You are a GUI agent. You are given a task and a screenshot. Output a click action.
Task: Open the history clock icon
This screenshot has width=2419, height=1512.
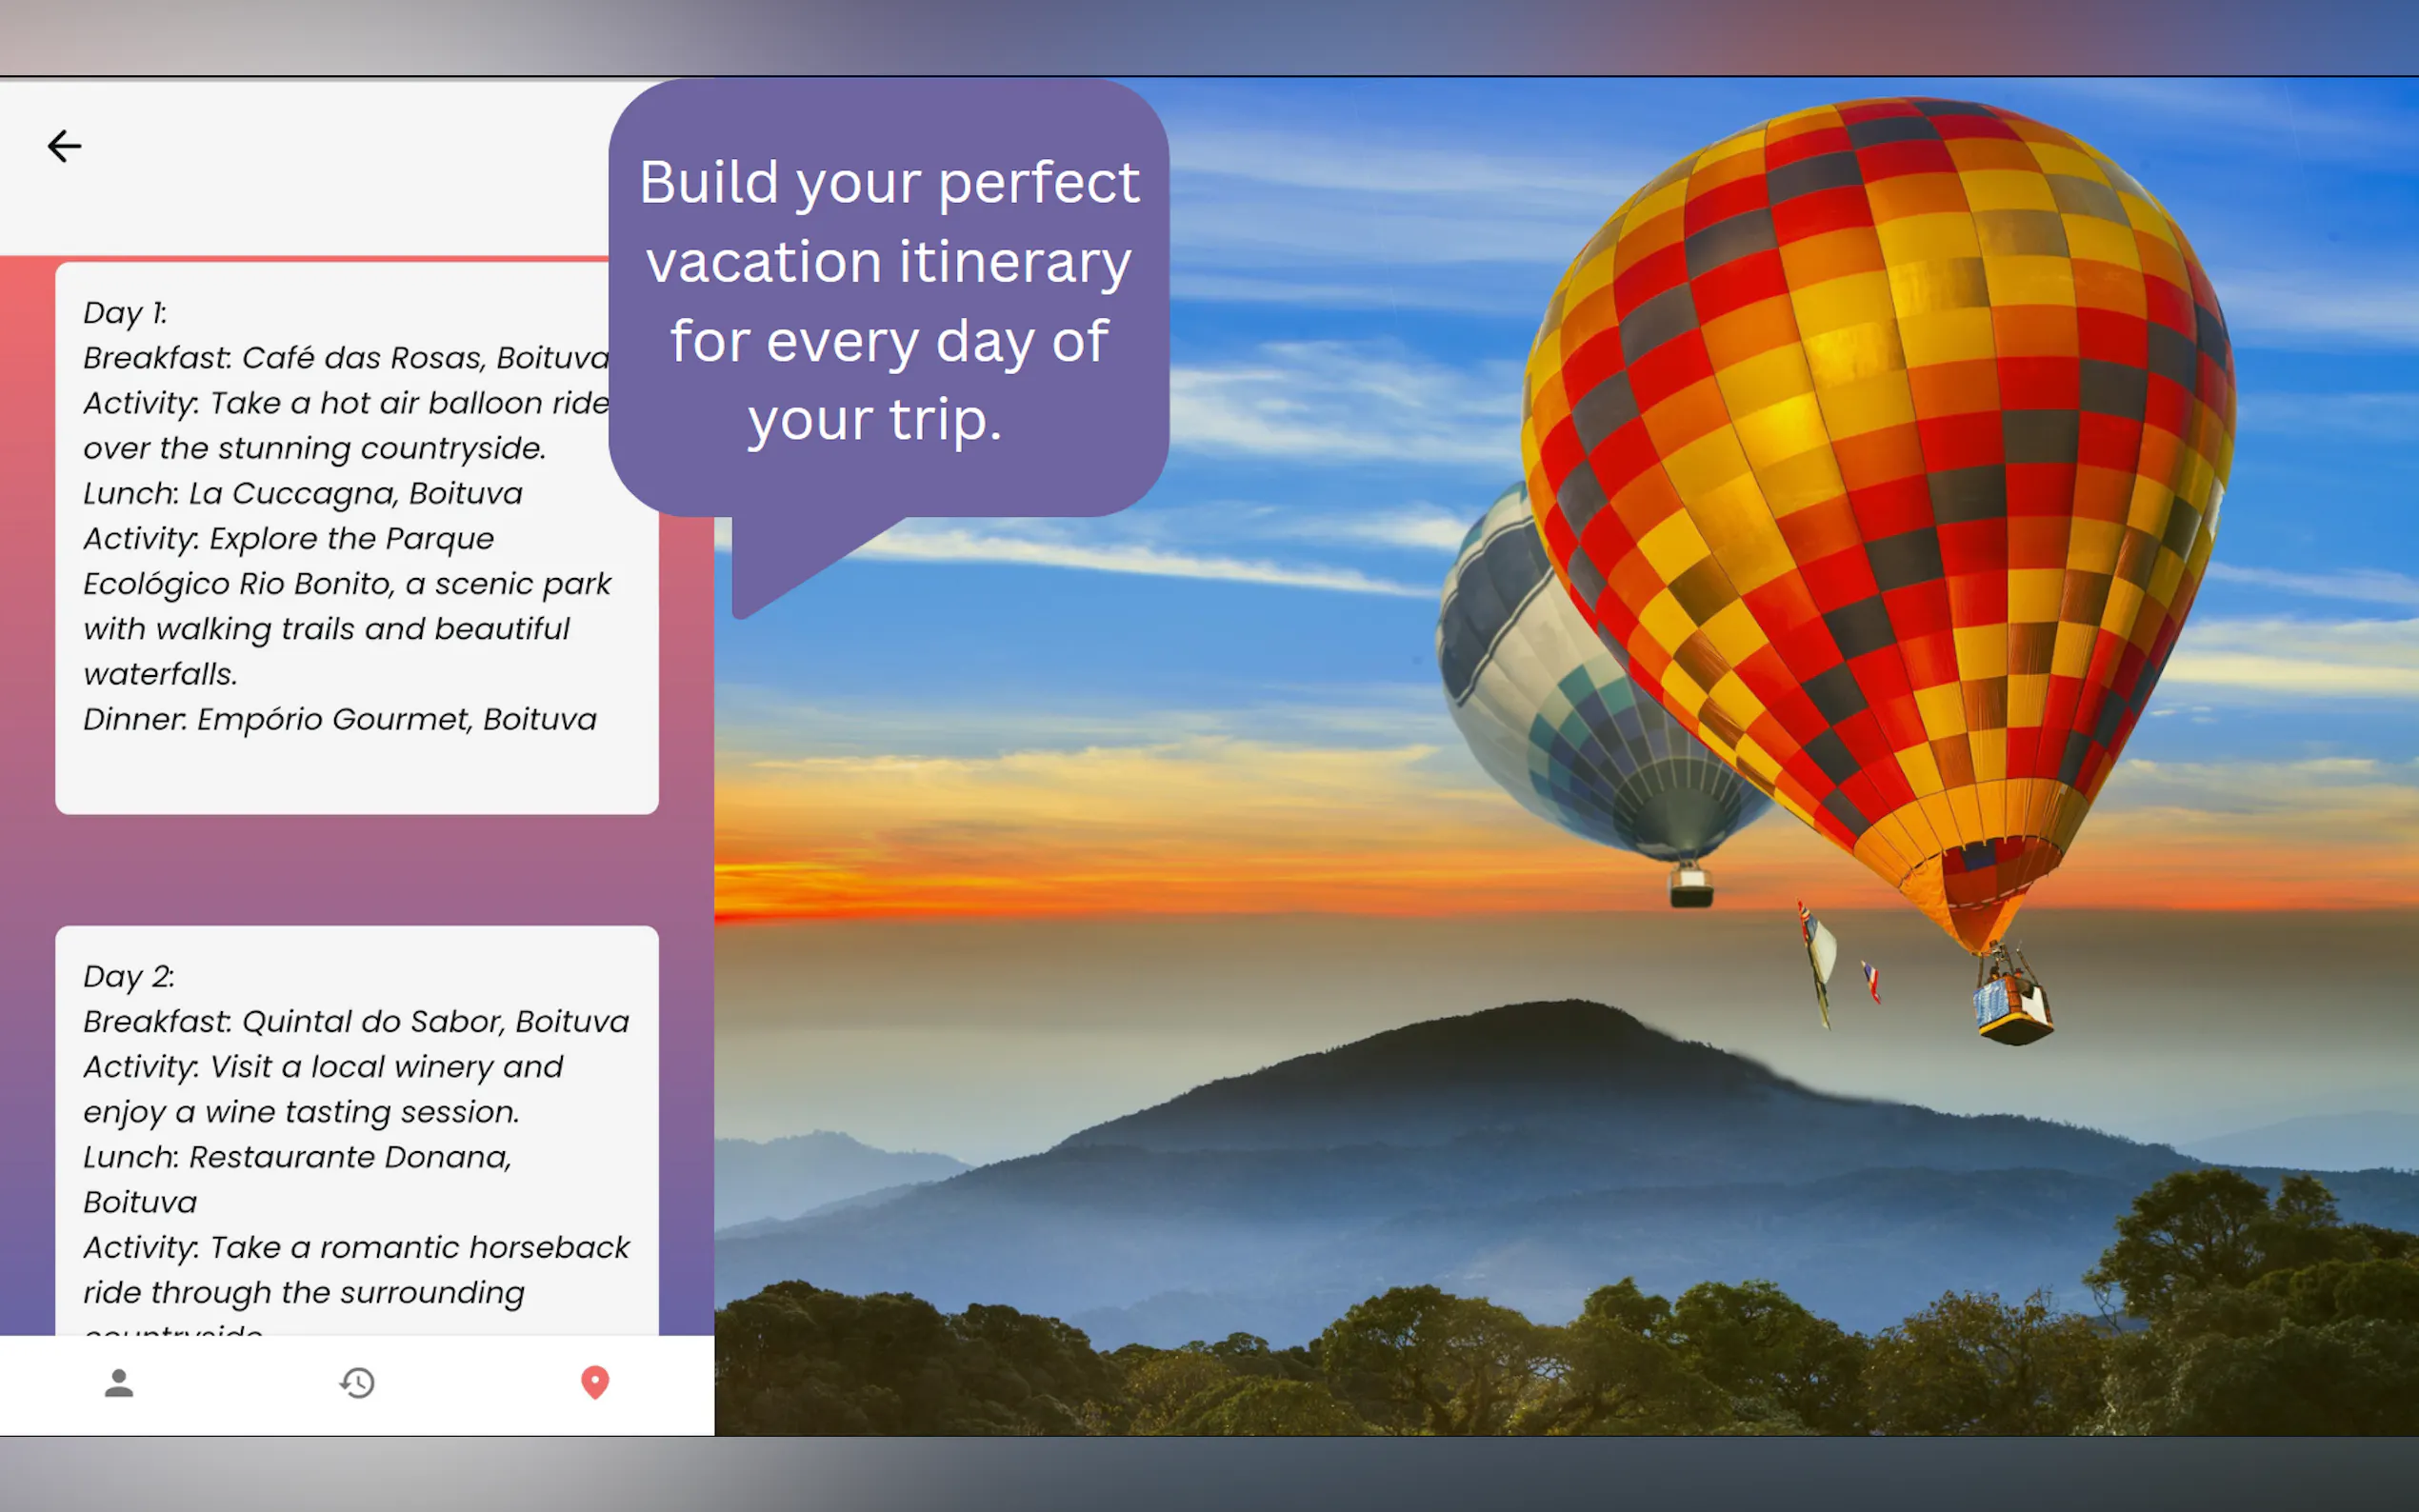[x=357, y=1383]
